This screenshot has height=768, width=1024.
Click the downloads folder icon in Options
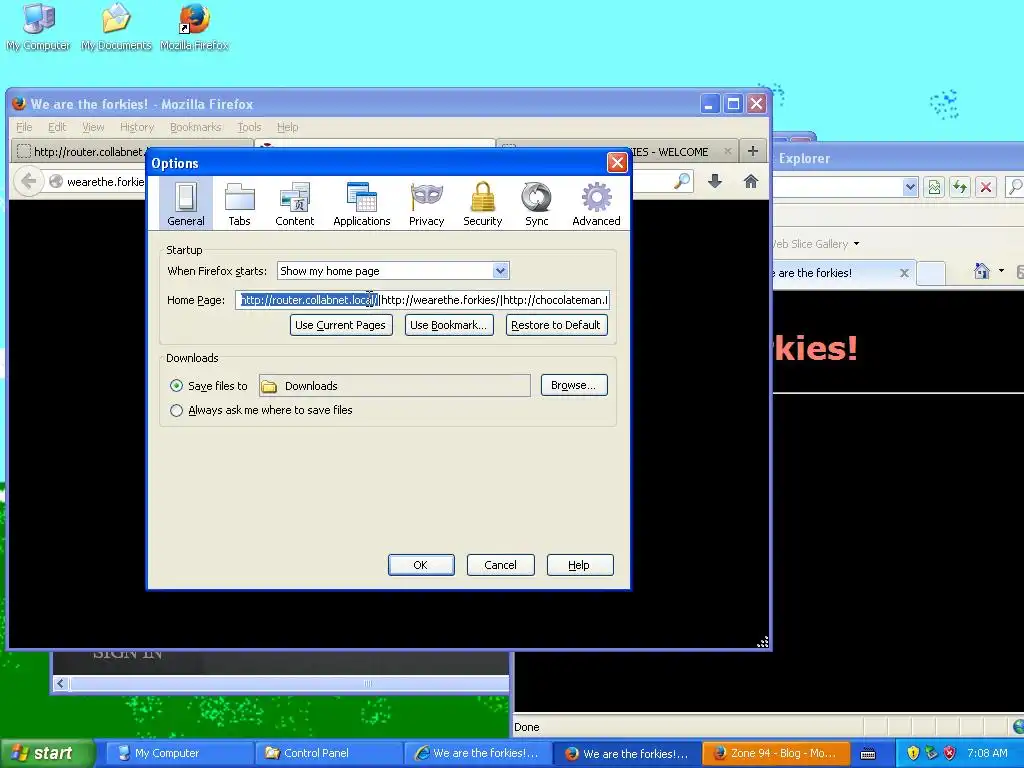[268, 387]
